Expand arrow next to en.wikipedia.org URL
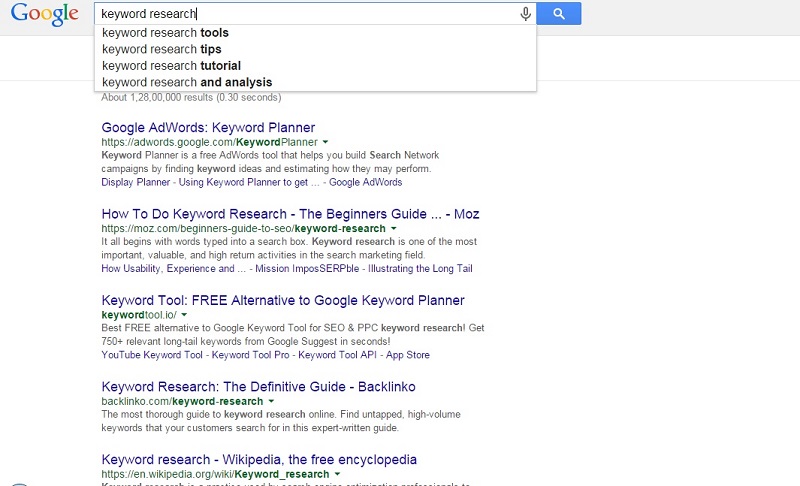The width and height of the screenshot is (800, 486). (x=337, y=474)
